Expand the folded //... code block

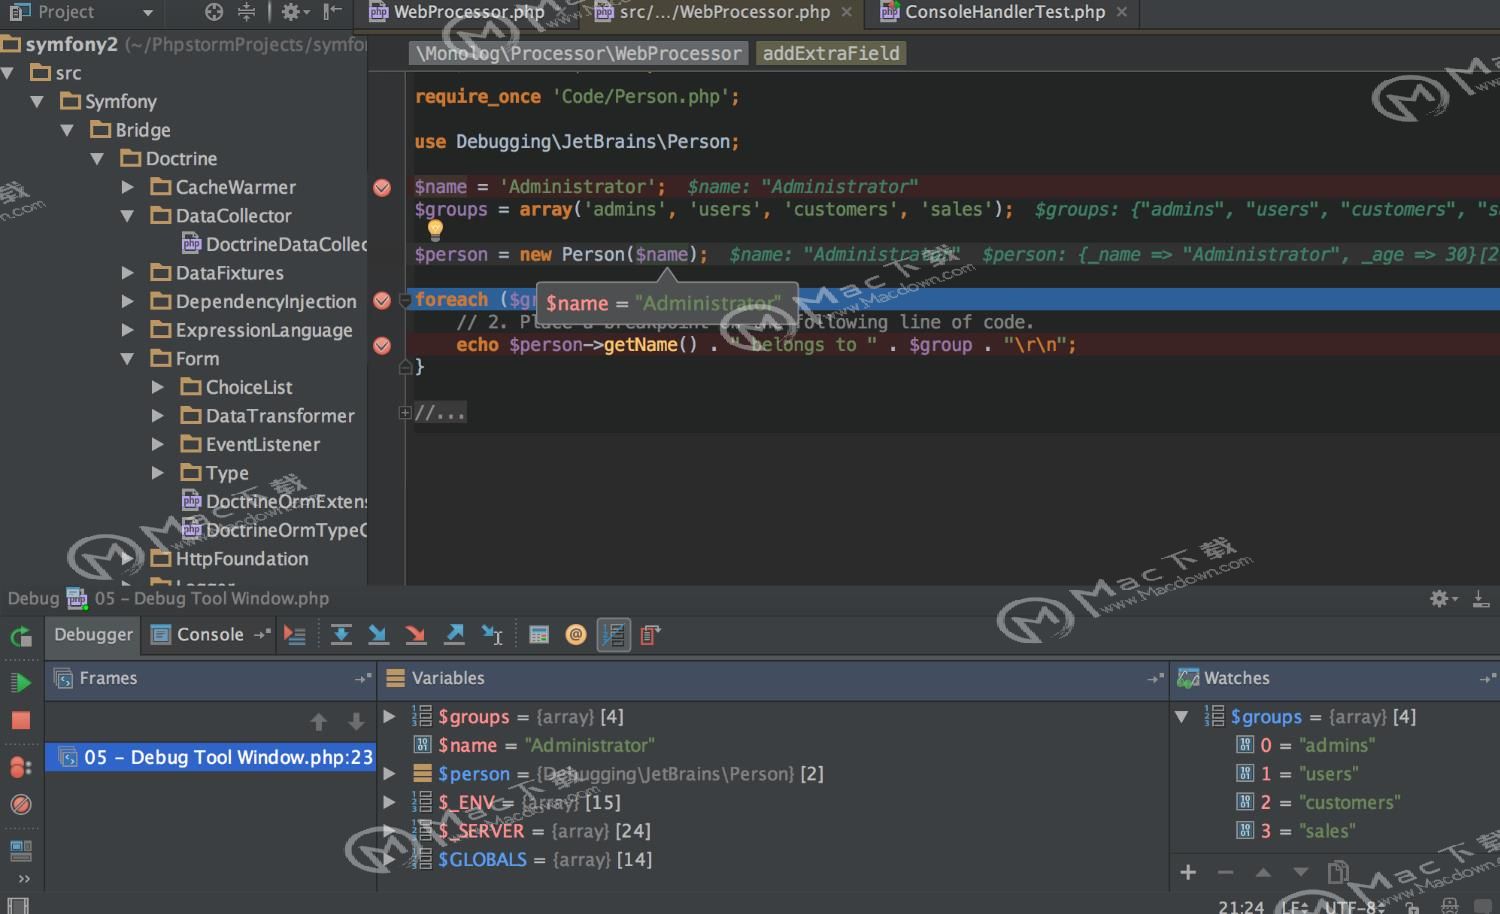click(x=405, y=412)
